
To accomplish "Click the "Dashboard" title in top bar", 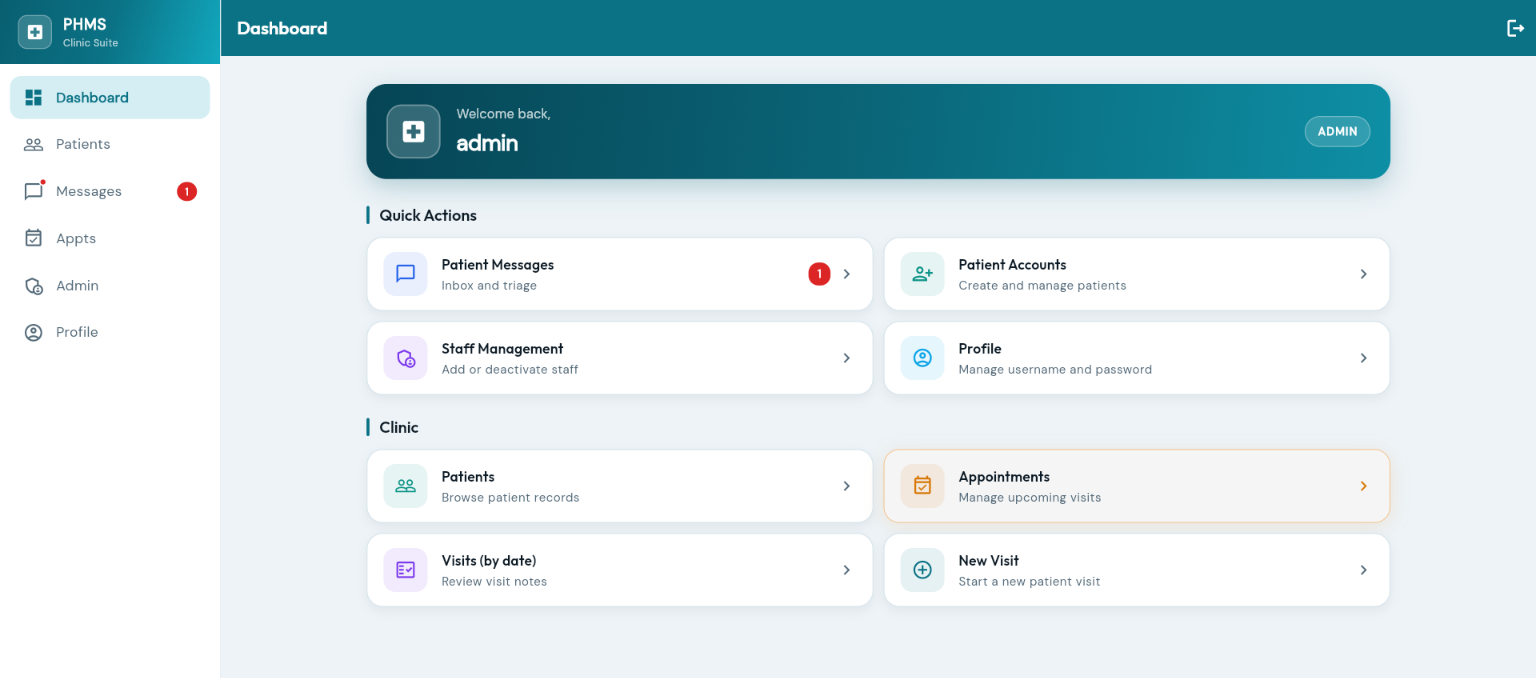I will click(282, 28).
